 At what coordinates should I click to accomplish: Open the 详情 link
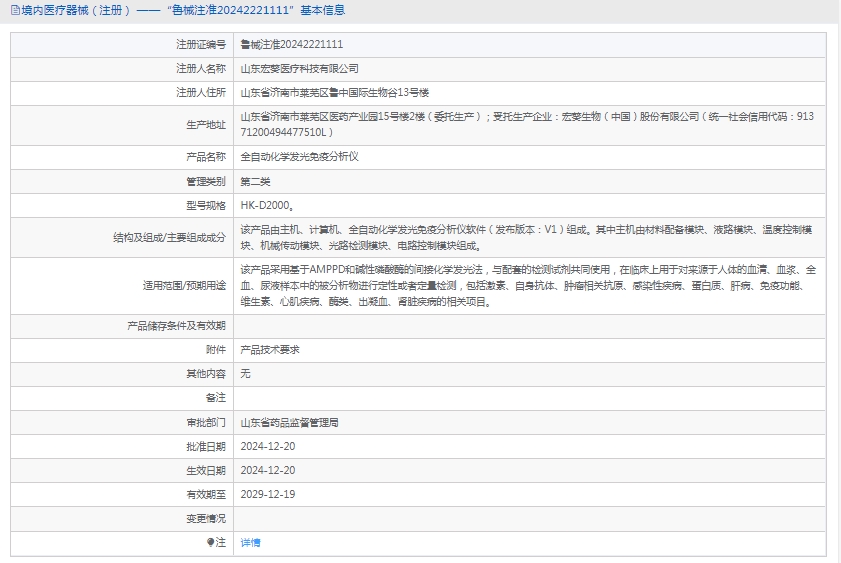point(250,542)
